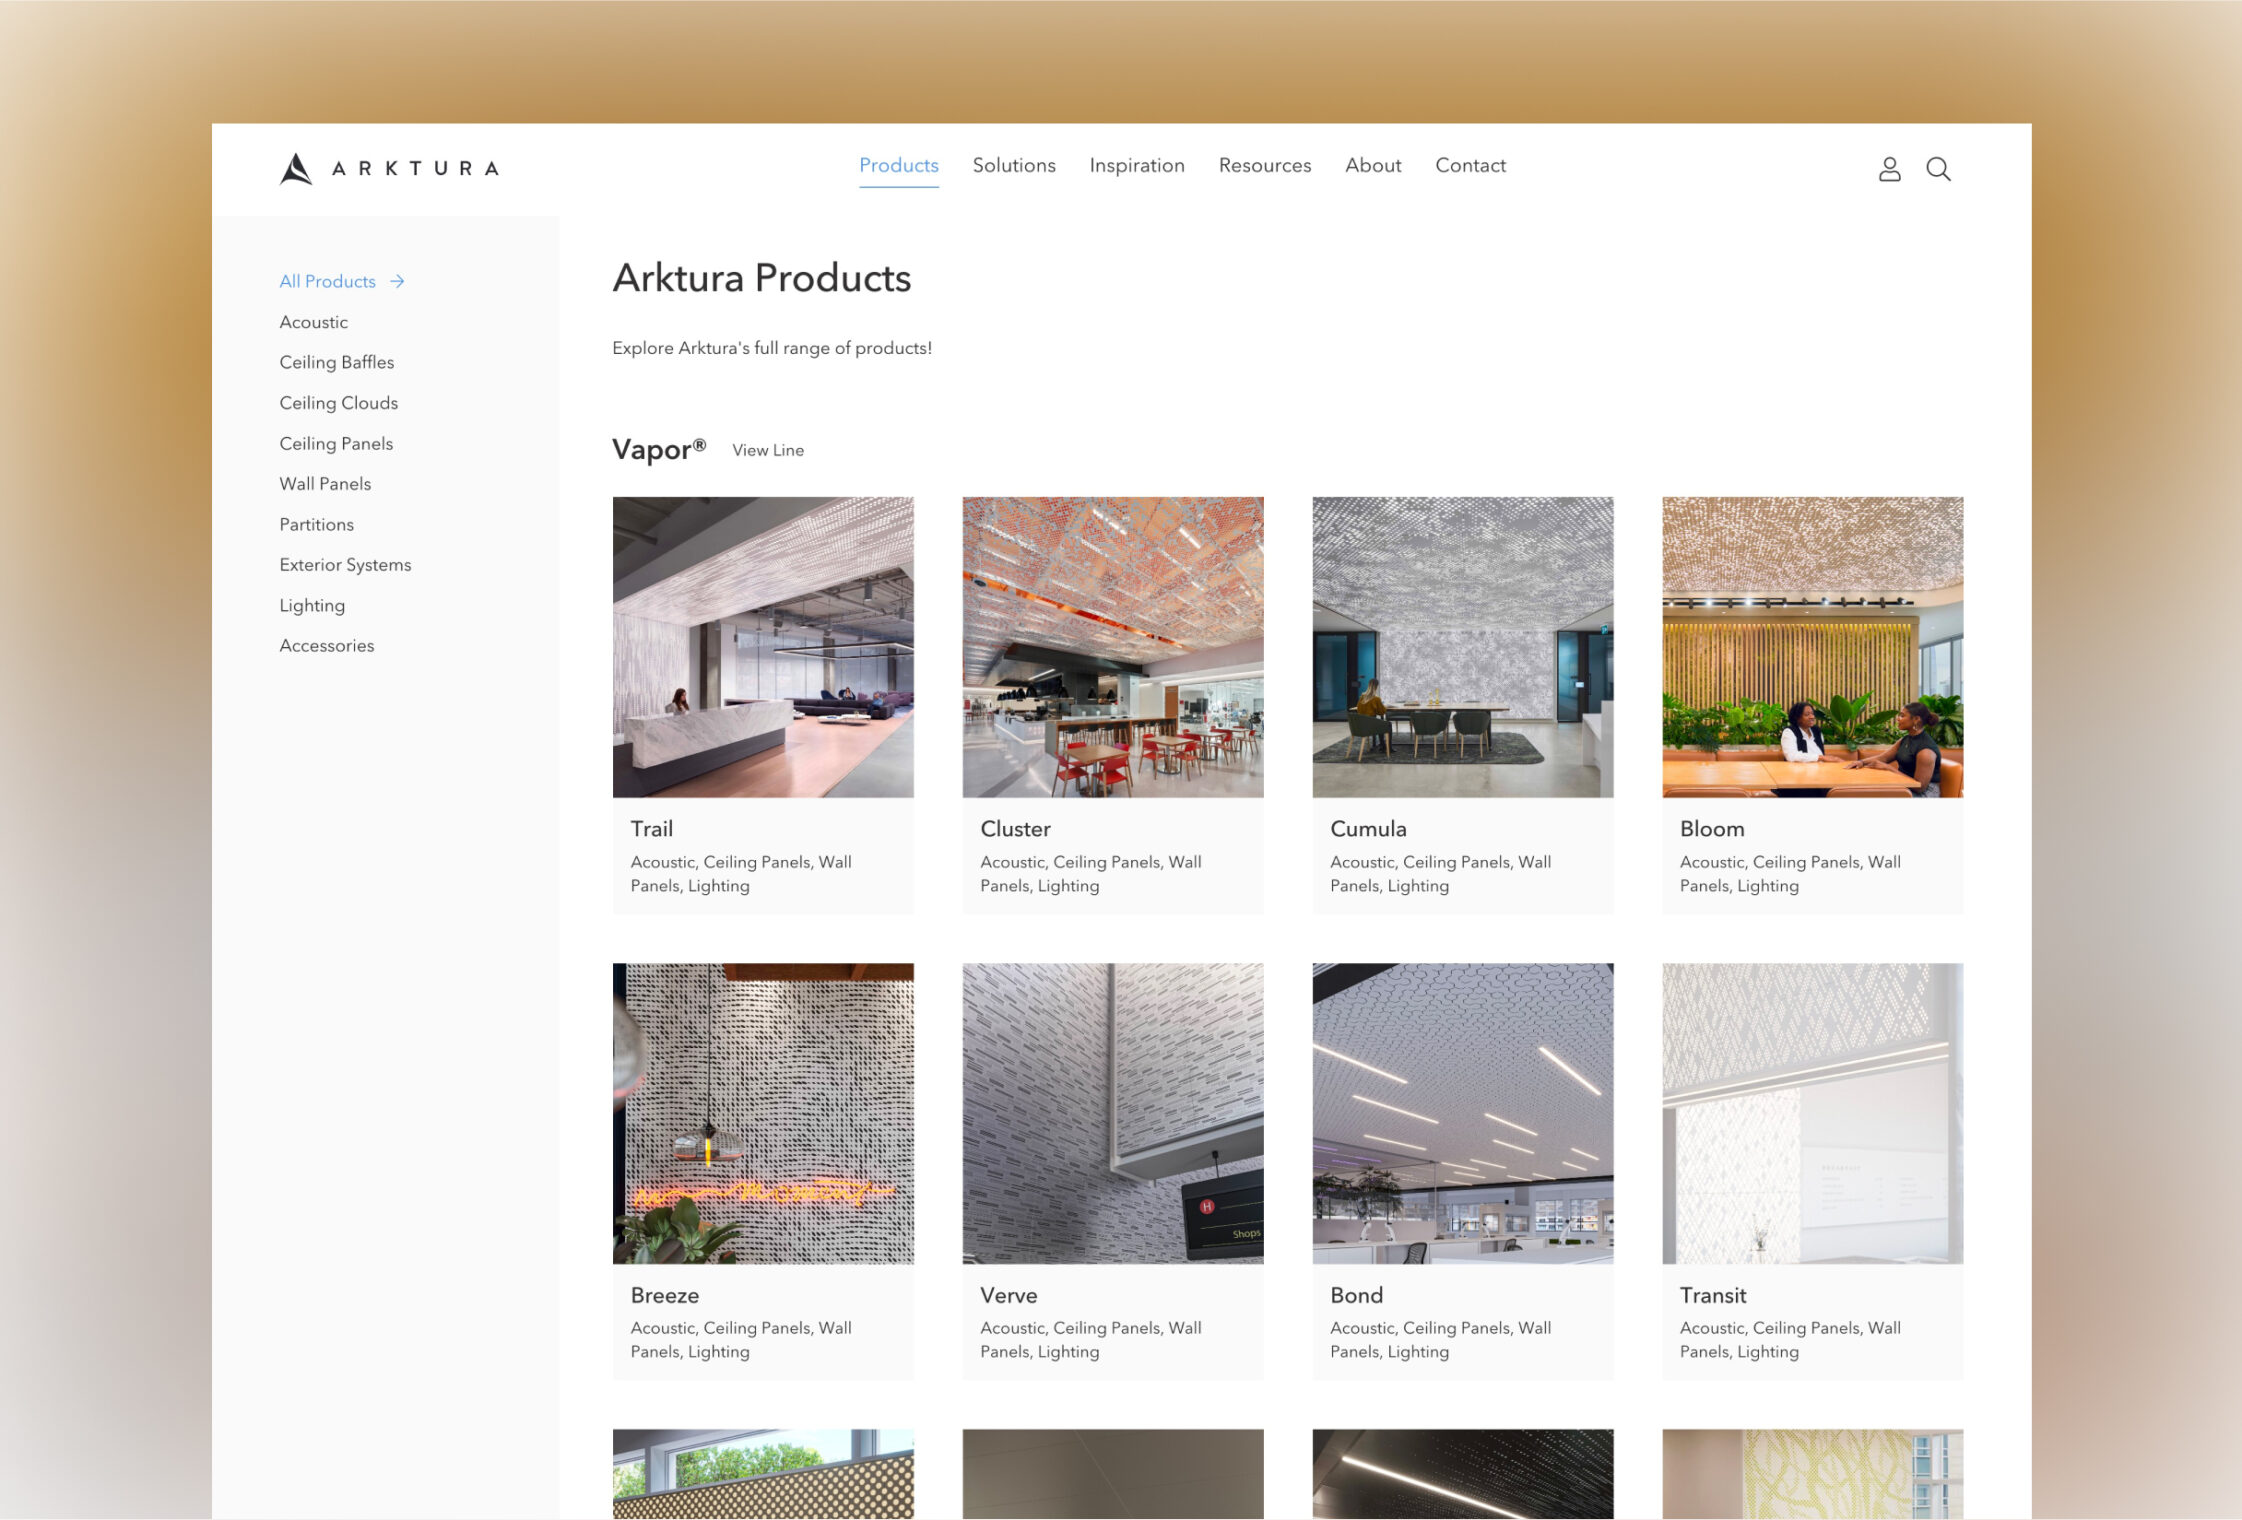This screenshot has width=2242, height=1520.
Task: Open the About page
Action: [x=1372, y=165]
